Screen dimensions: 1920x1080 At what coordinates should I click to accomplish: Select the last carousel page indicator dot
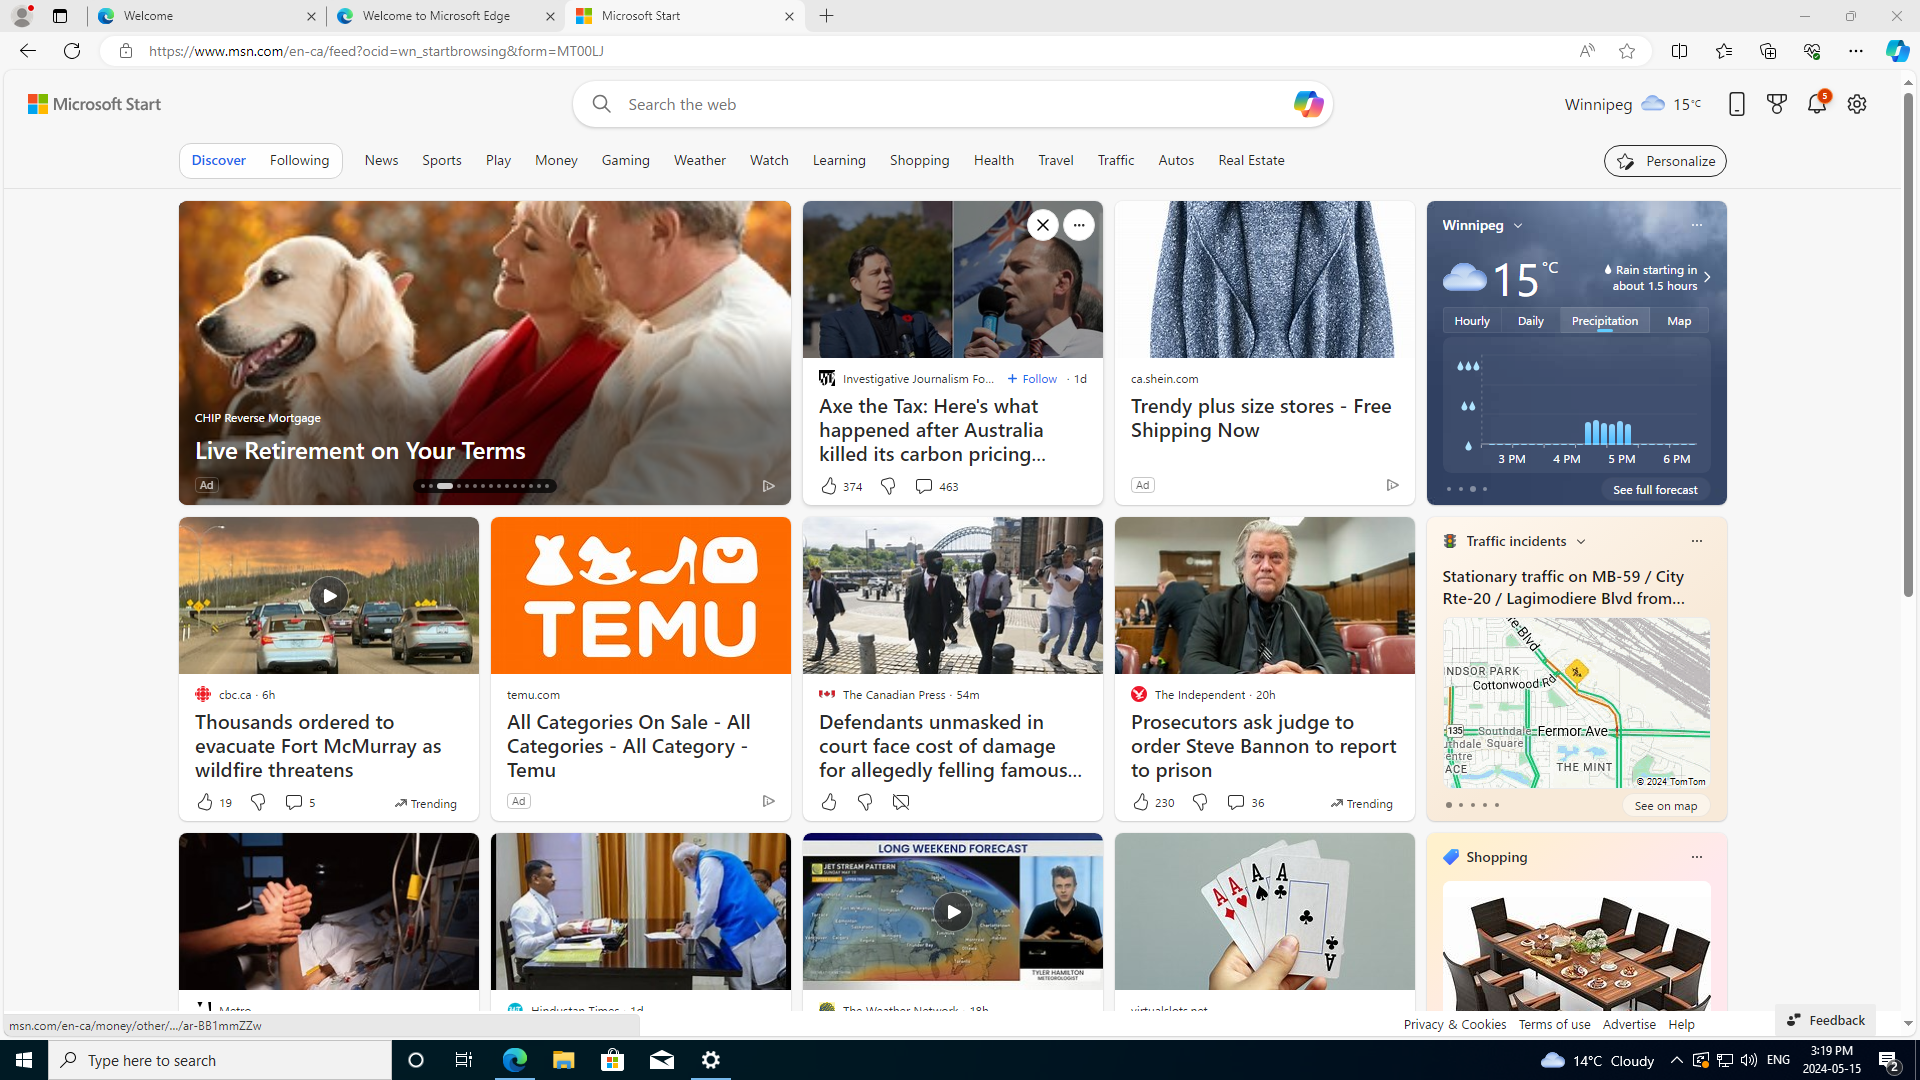click(546, 487)
